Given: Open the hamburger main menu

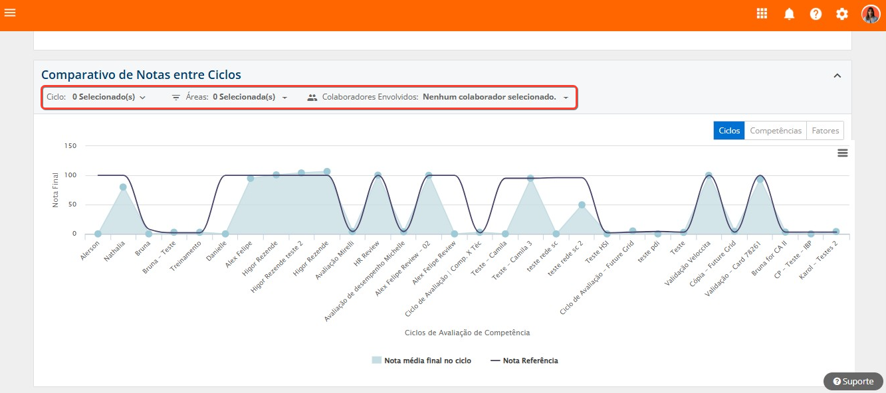Looking at the screenshot, I should 10,12.
